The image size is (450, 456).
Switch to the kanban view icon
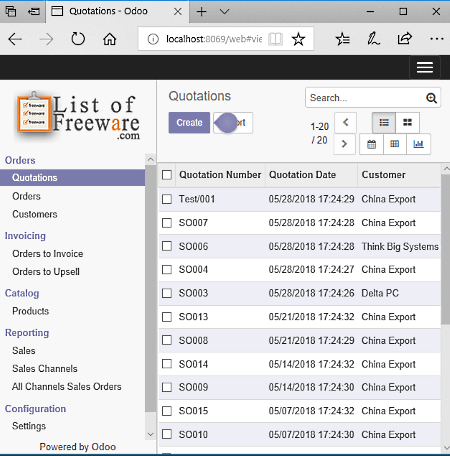407,123
